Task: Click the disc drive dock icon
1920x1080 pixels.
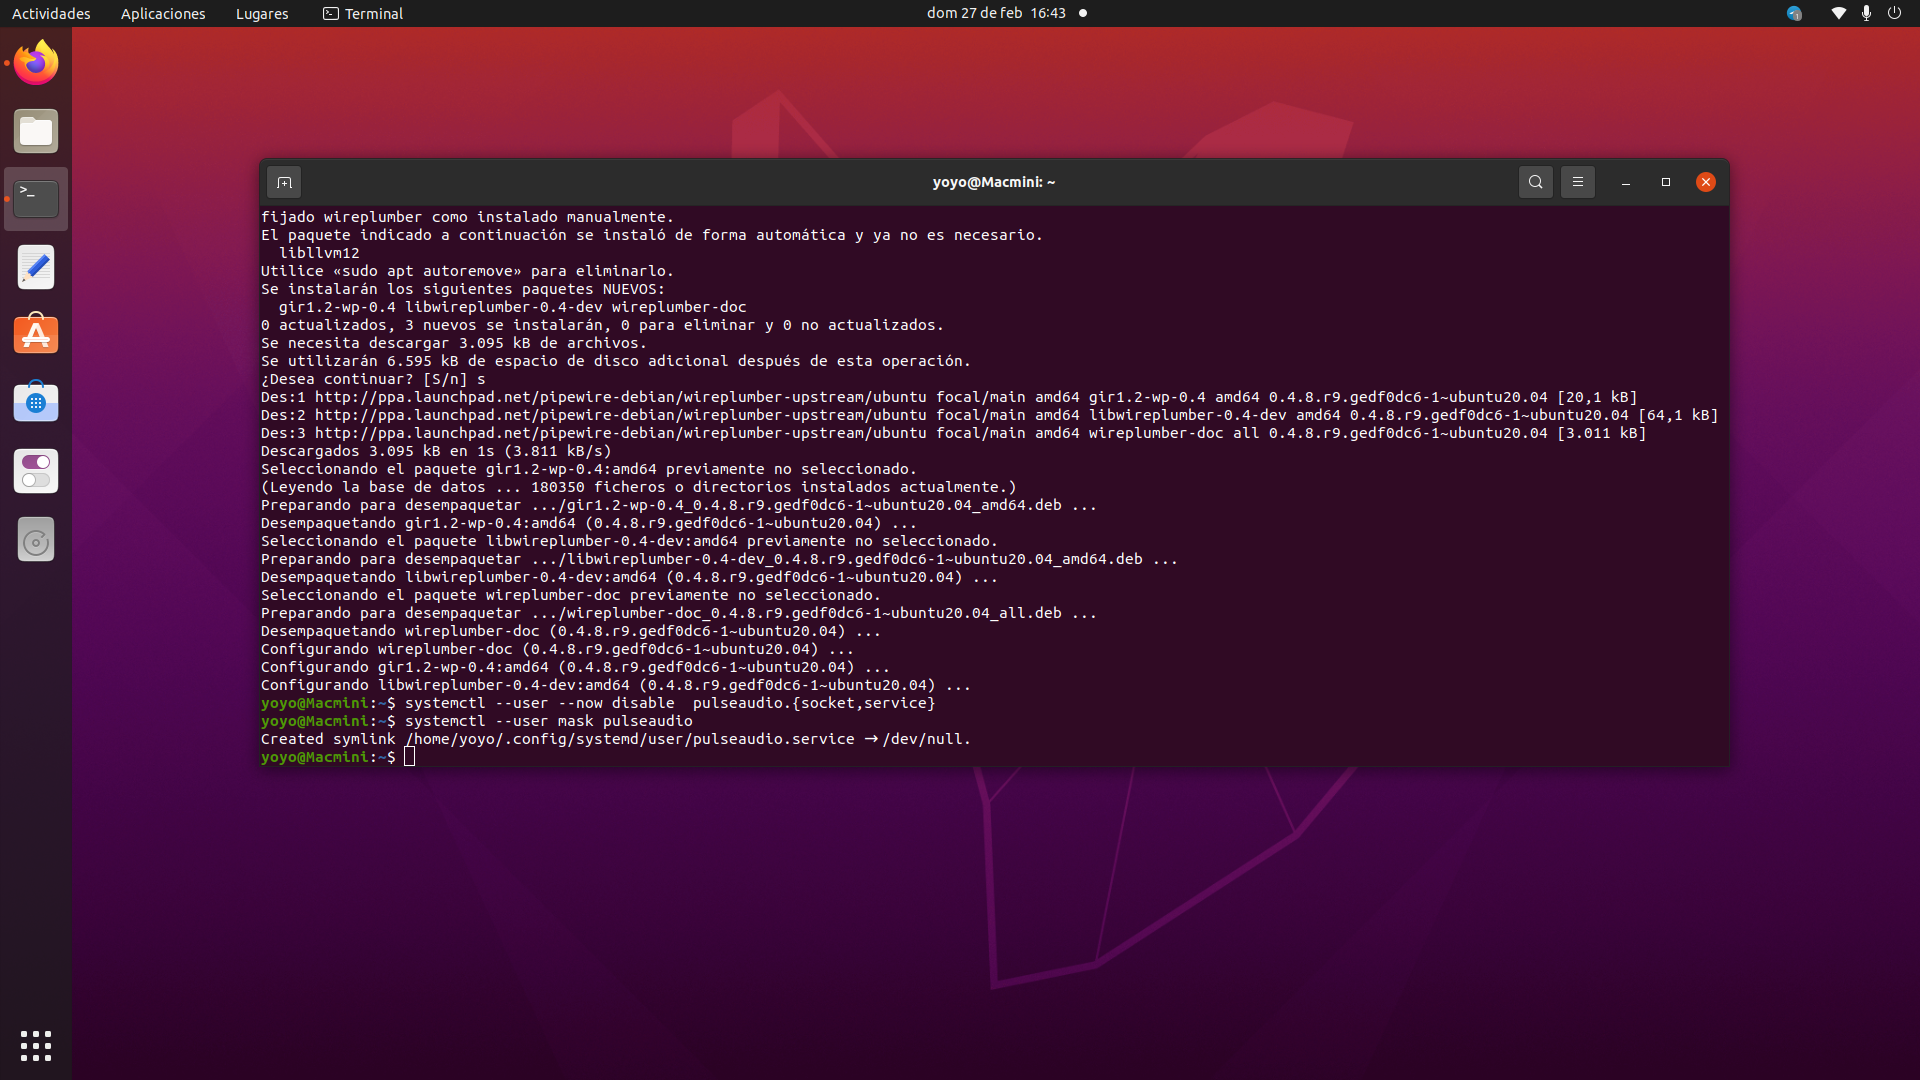Action: 36,540
